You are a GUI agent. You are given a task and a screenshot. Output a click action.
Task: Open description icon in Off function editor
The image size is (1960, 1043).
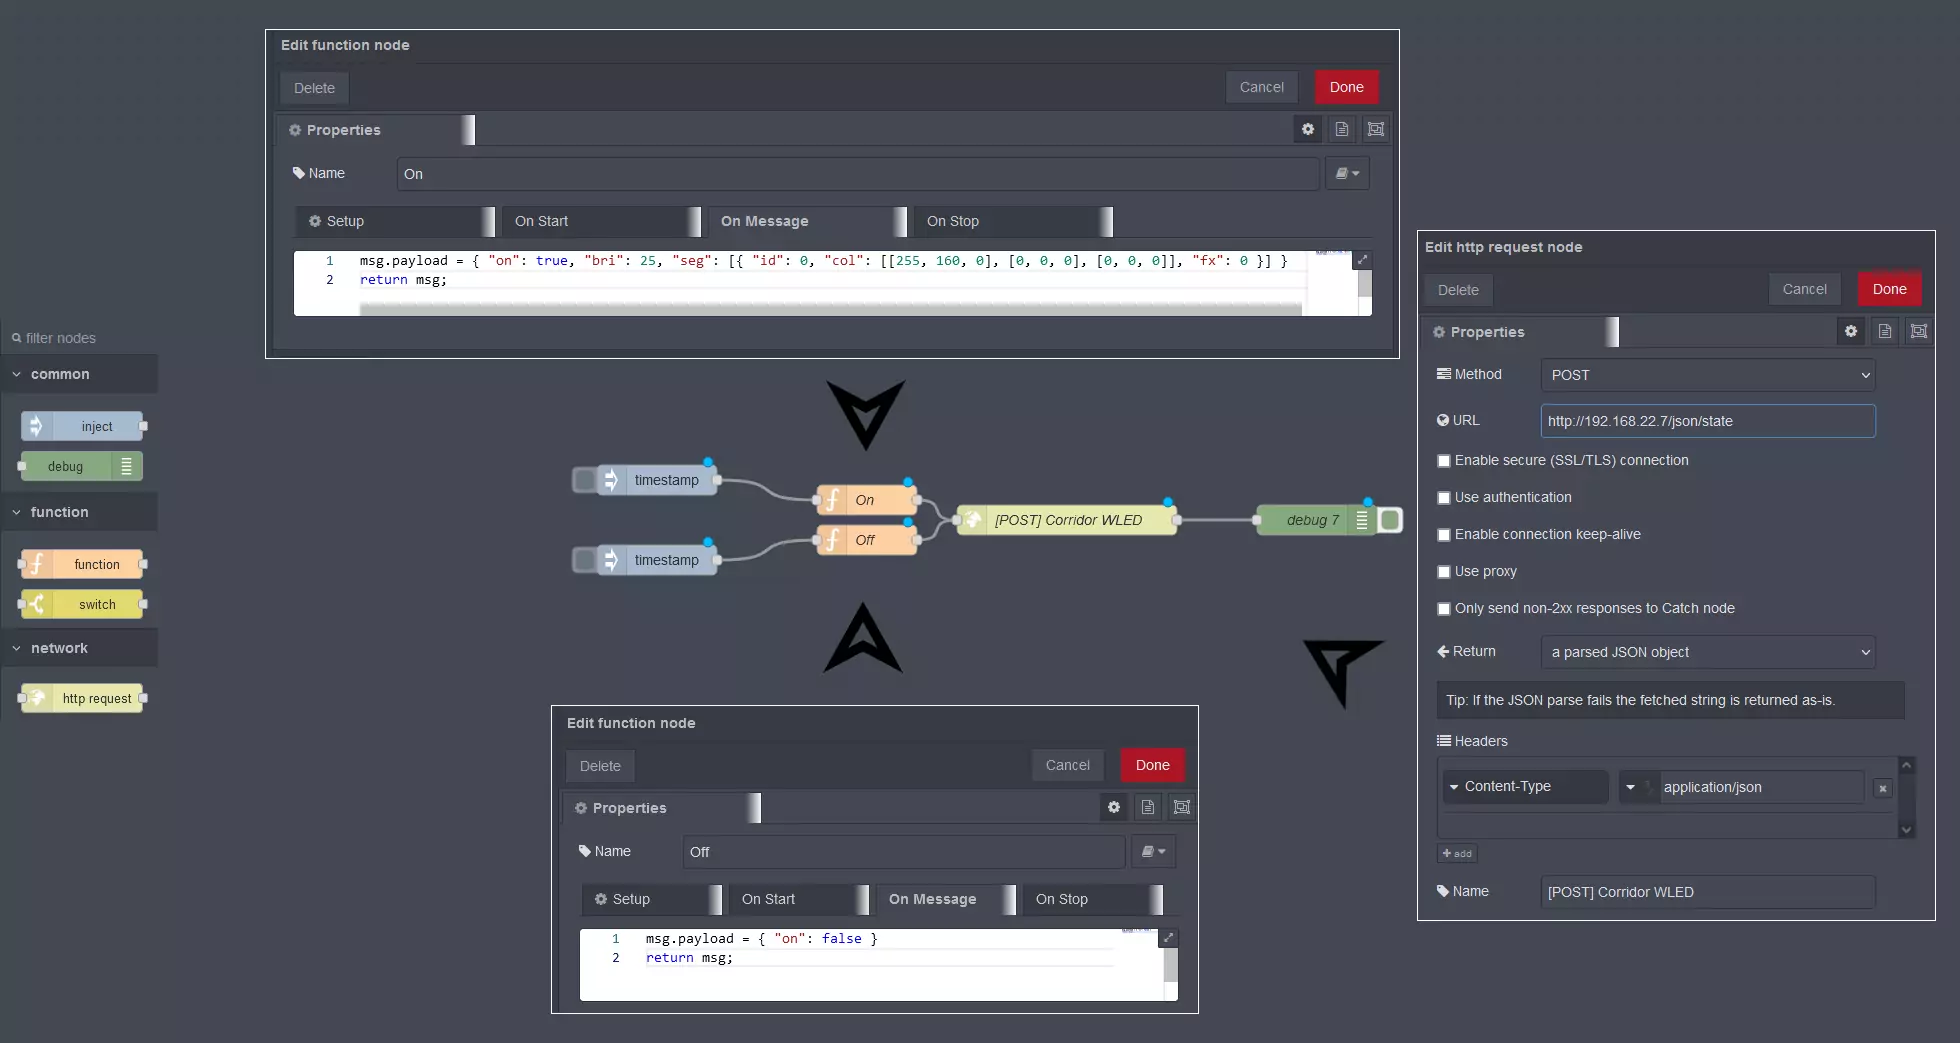[x=1148, y=807]
